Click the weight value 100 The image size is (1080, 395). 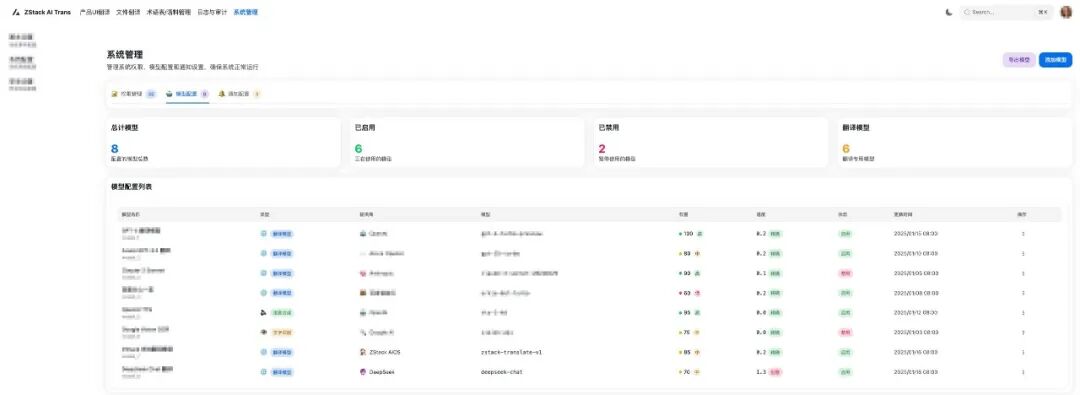pos(688,234)
